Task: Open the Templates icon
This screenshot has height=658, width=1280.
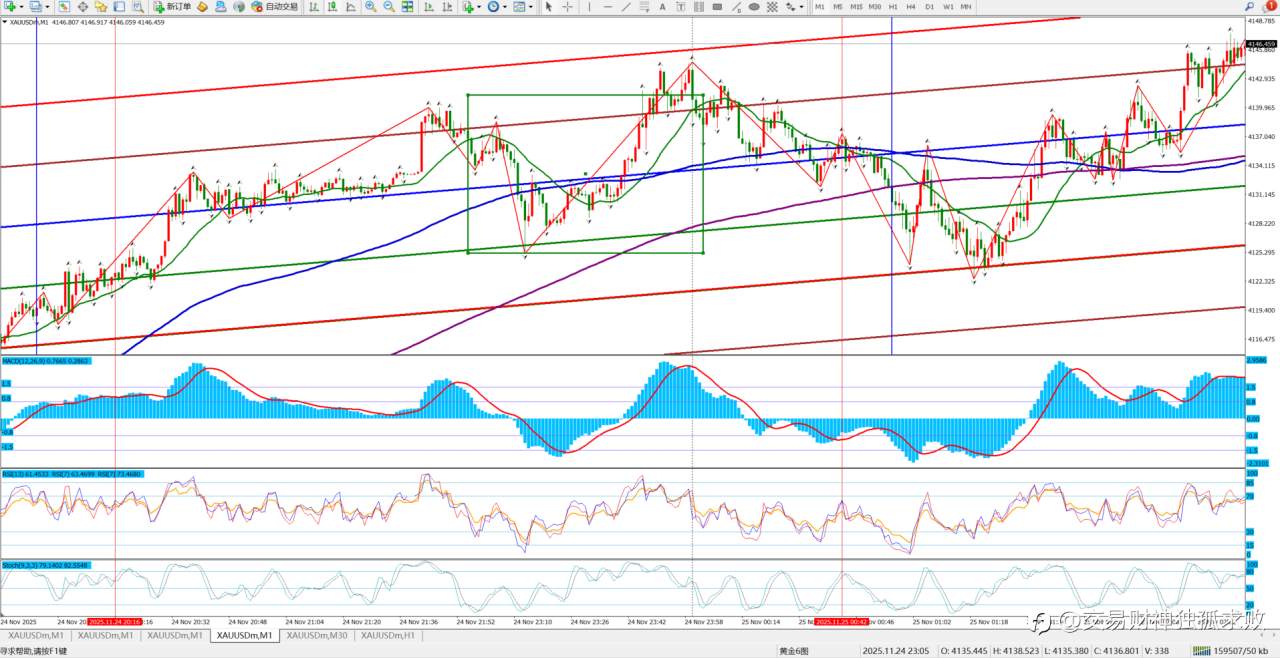Action: click(x=519, y=6)
